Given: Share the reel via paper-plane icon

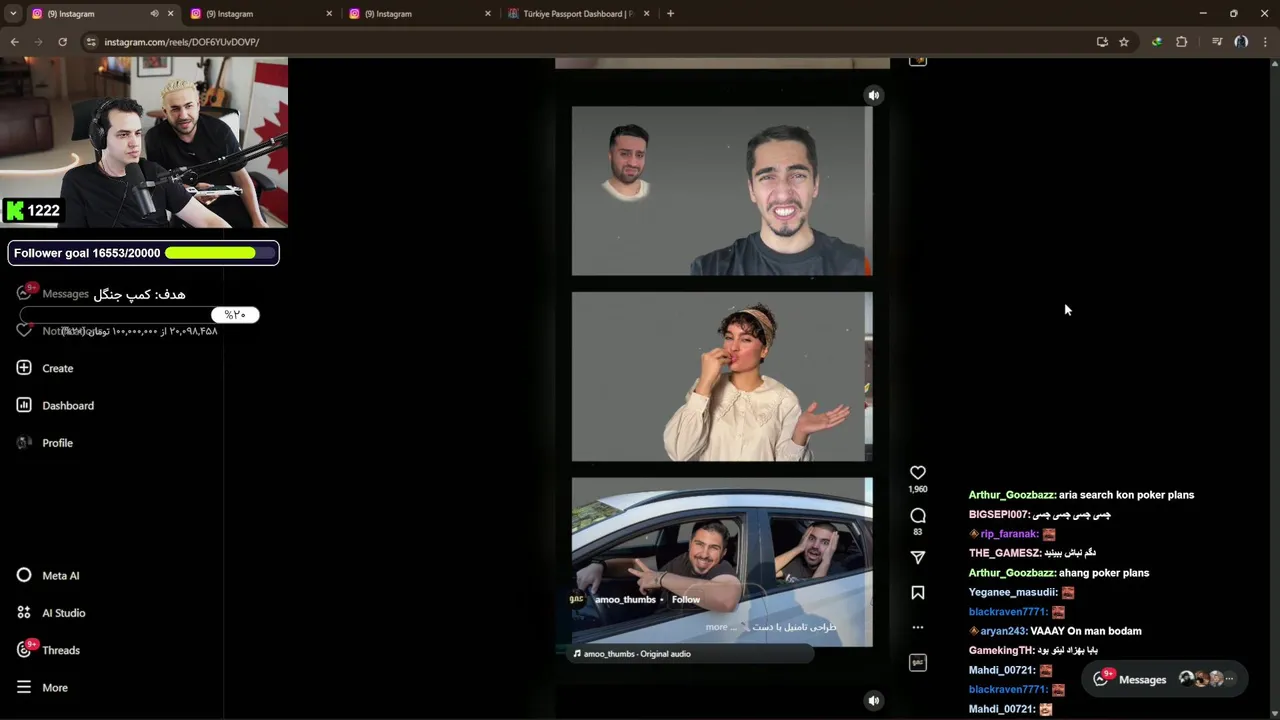Looking at the screenshot, I should [917, 557].
